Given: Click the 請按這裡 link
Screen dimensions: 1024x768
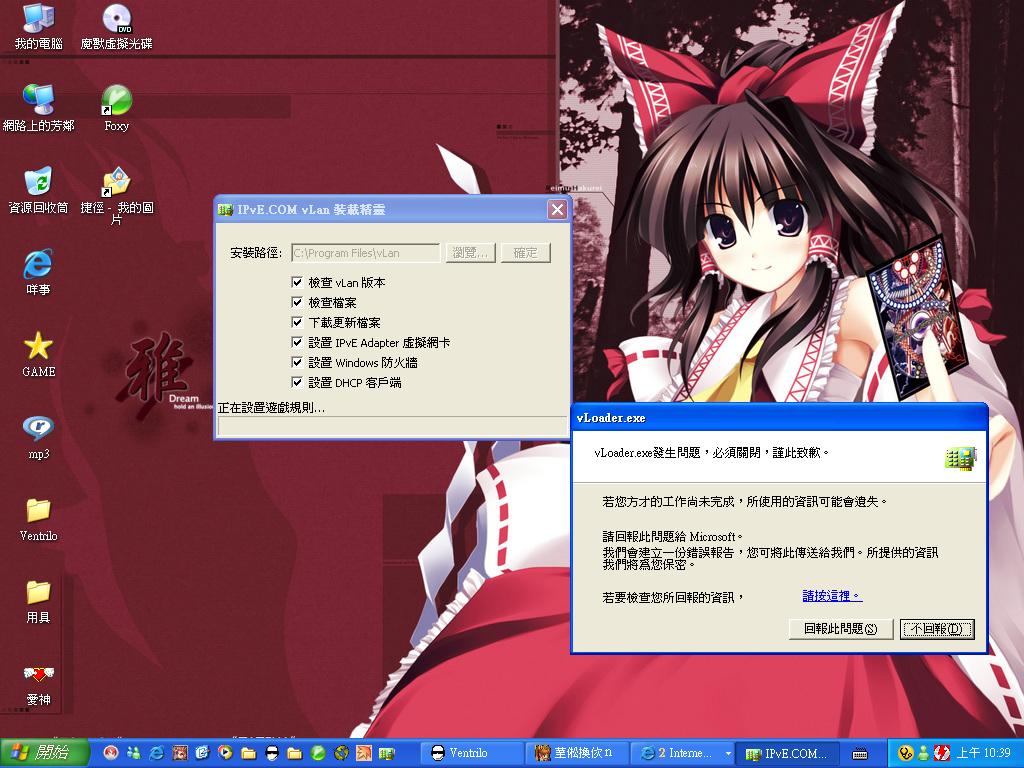Looking at the screenshot, I should click(x=832, y=596).
